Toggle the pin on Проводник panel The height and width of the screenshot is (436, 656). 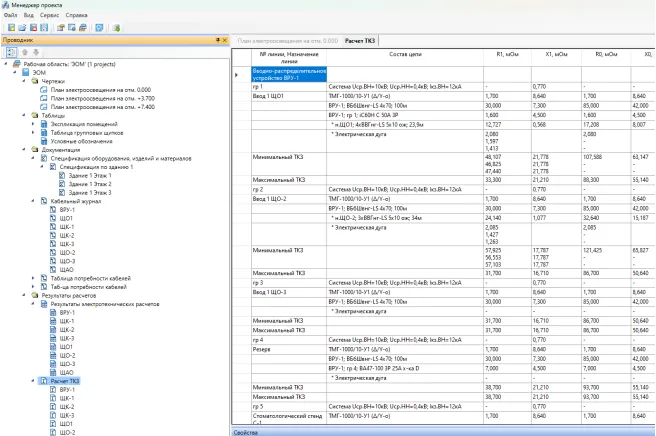(218, 40)
